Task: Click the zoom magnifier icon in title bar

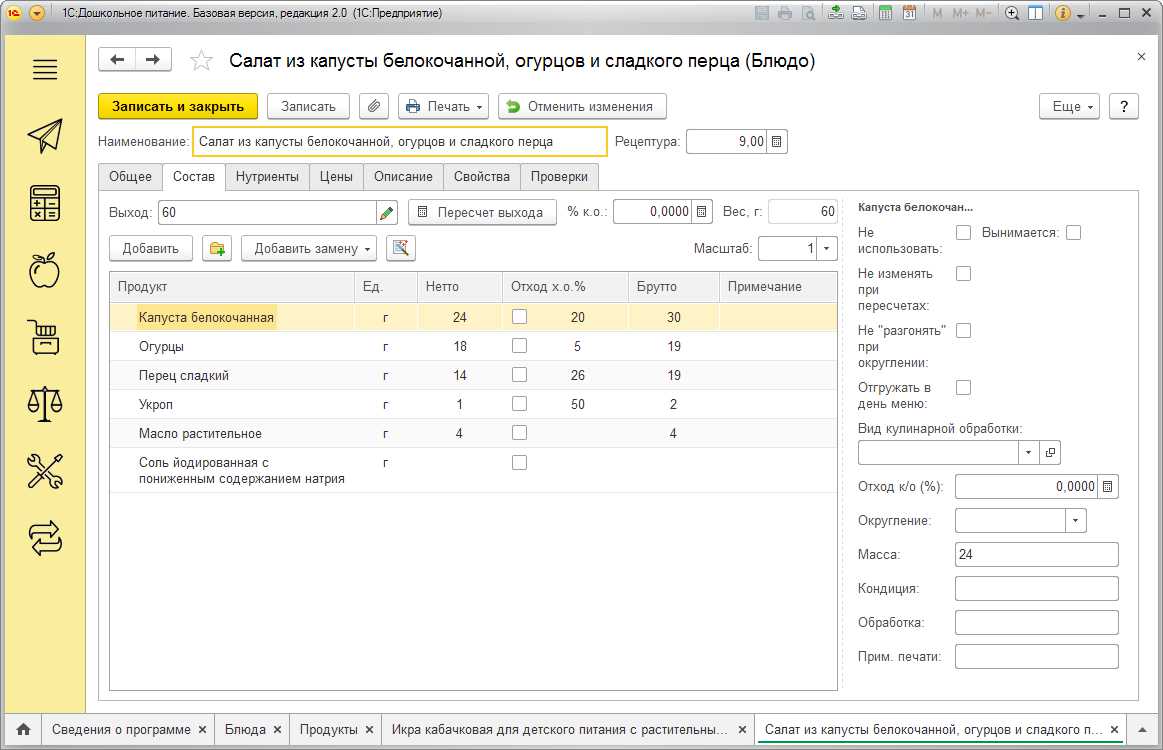Action: pos(1012,13)
